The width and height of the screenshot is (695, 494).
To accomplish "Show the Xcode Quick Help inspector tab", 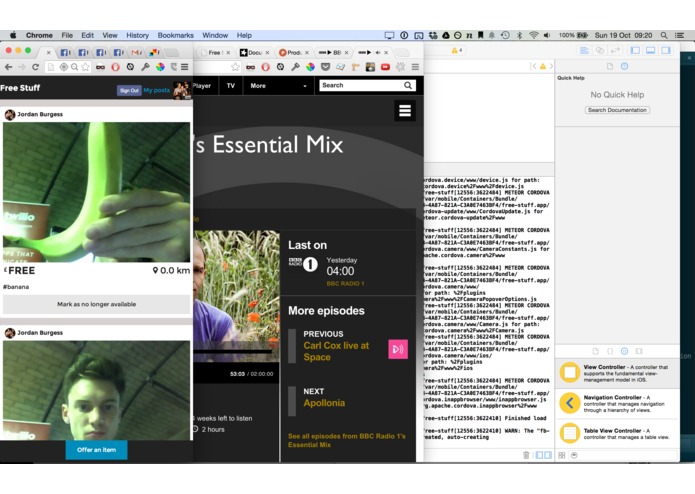I will (x=625, y=66).
